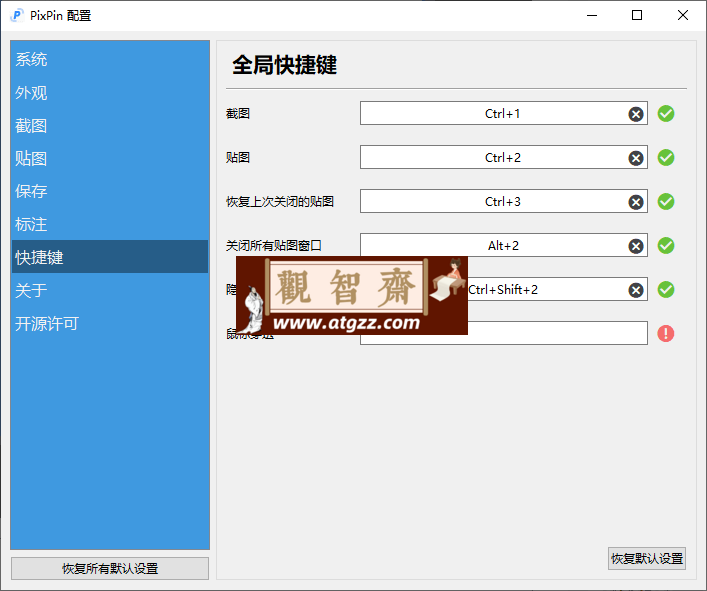The image size is (707, 591).
Task: Edit the Alt+2 shortcut field
Action: coord(504,245)
